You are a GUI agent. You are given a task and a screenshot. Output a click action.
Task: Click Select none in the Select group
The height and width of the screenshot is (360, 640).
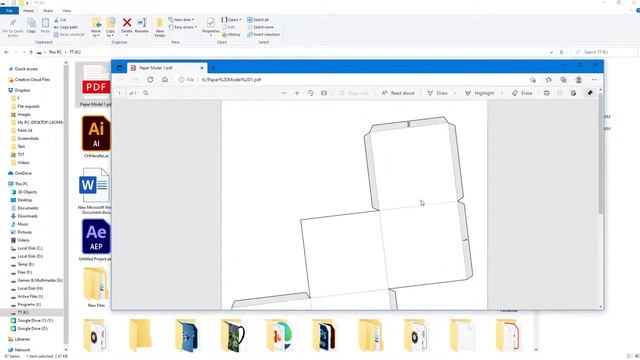pos(260,27)
